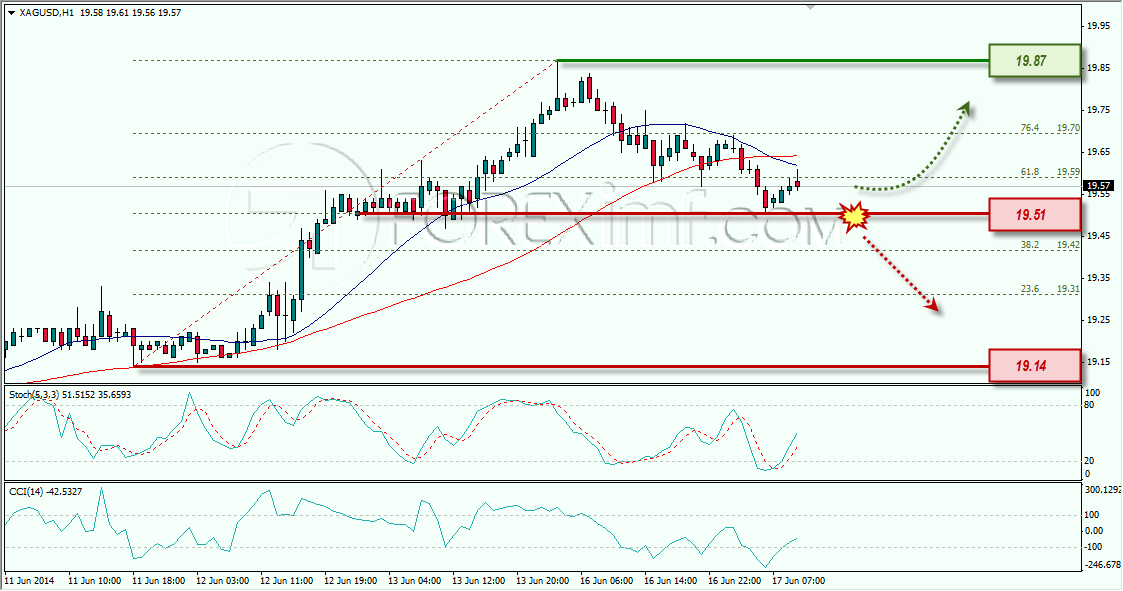Select the red horizontal line at 19.51

point(673,213)
